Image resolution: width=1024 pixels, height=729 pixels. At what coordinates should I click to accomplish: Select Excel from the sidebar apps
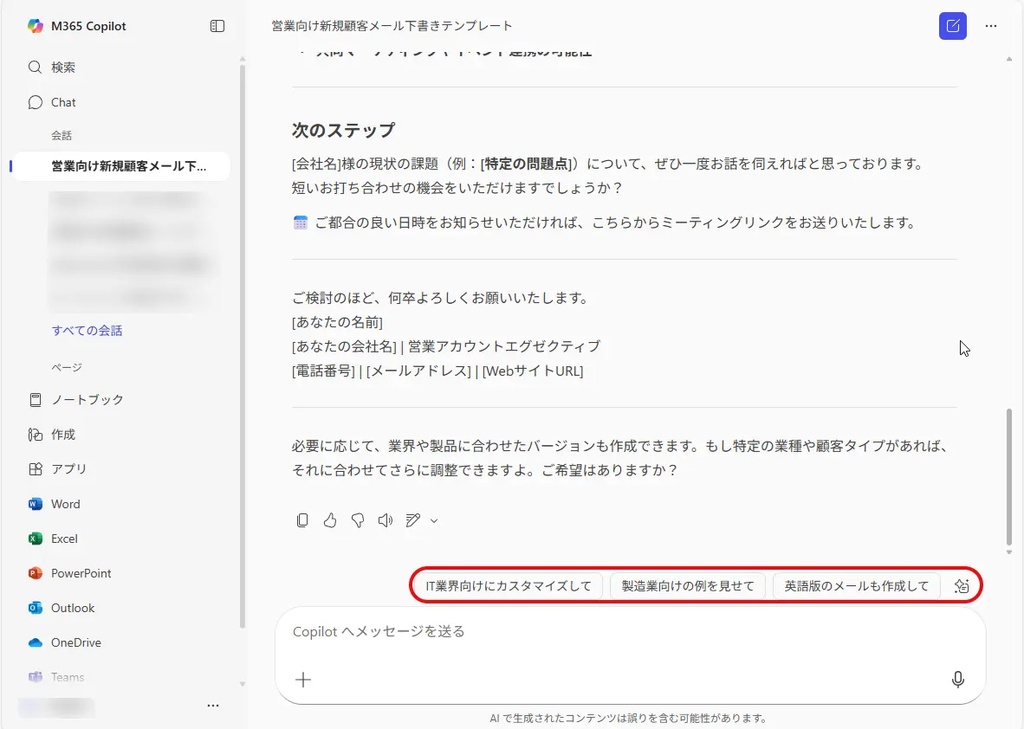(64, 539)
